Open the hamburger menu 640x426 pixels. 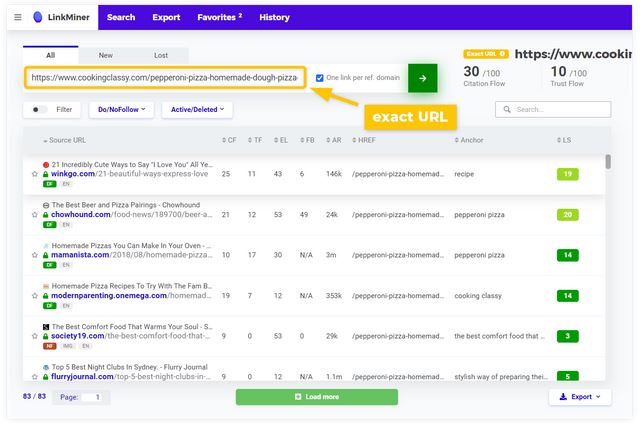[x=18, y=17]
